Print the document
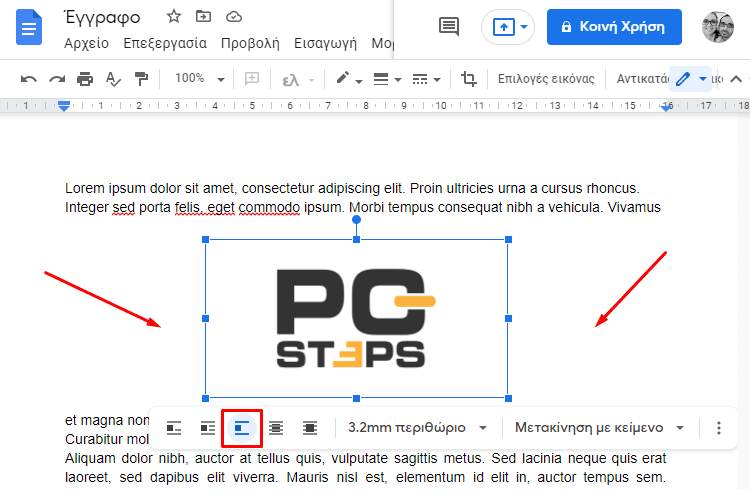Image resolution: width=750 pixels, height=500 pixels. pyautogui.click(x=85, y=78)
